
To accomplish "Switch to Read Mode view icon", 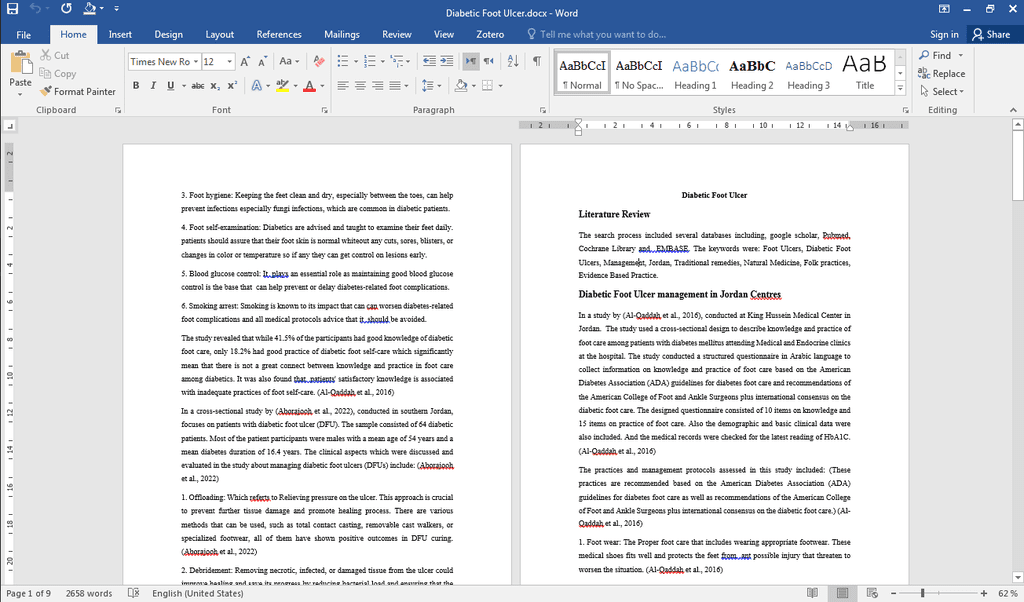I will 812,593.
